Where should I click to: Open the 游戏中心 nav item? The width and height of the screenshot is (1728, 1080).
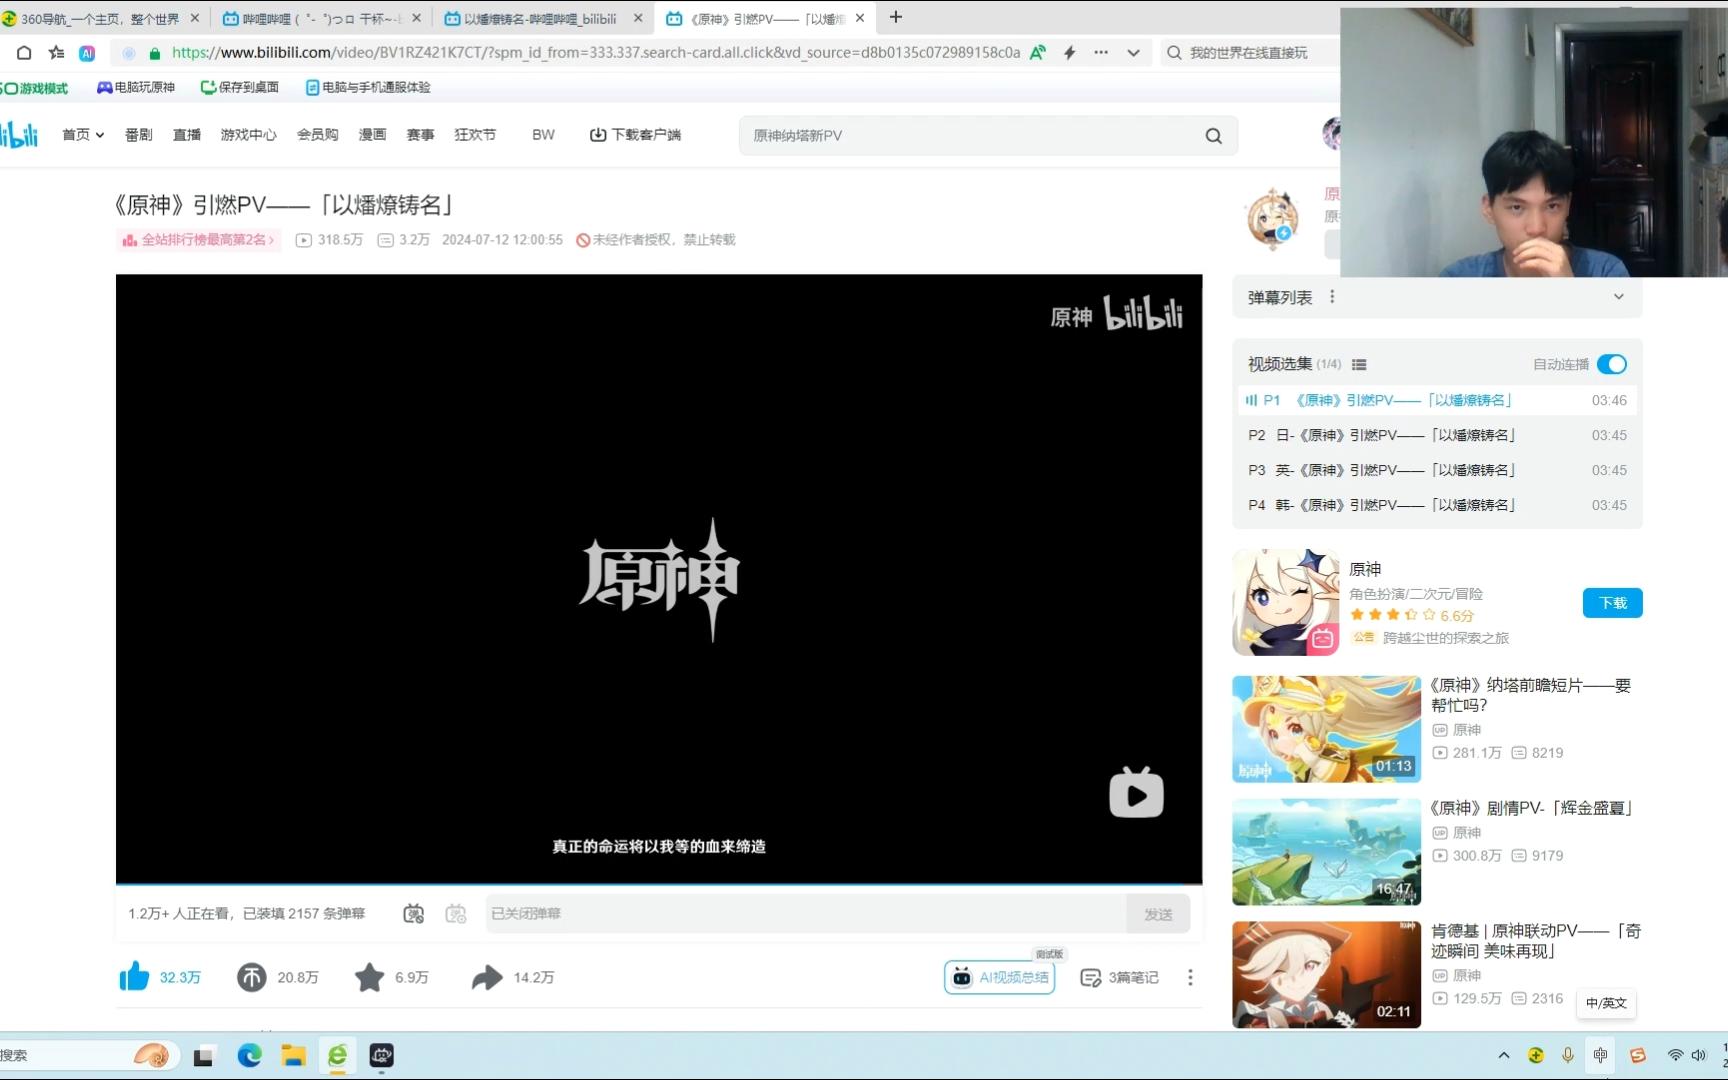click(248, 134)
